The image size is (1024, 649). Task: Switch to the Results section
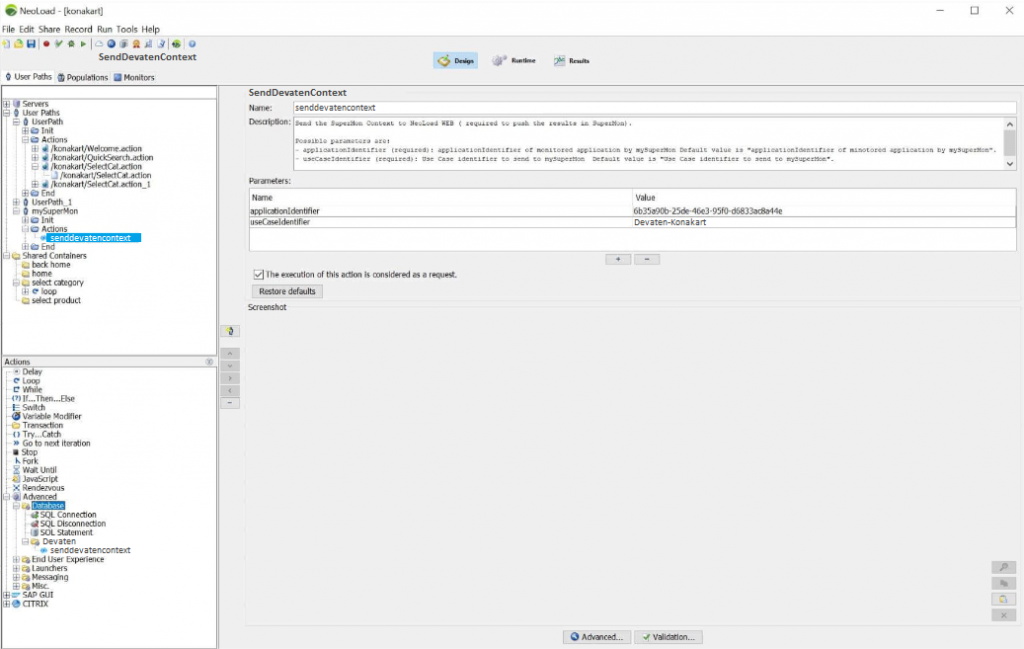(x=571, y=61)
